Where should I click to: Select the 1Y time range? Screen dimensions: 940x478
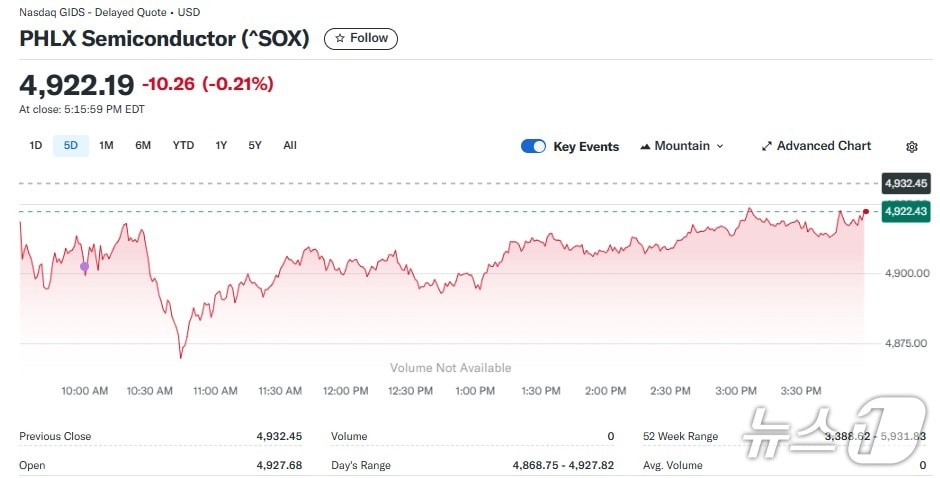pos(221,145)
